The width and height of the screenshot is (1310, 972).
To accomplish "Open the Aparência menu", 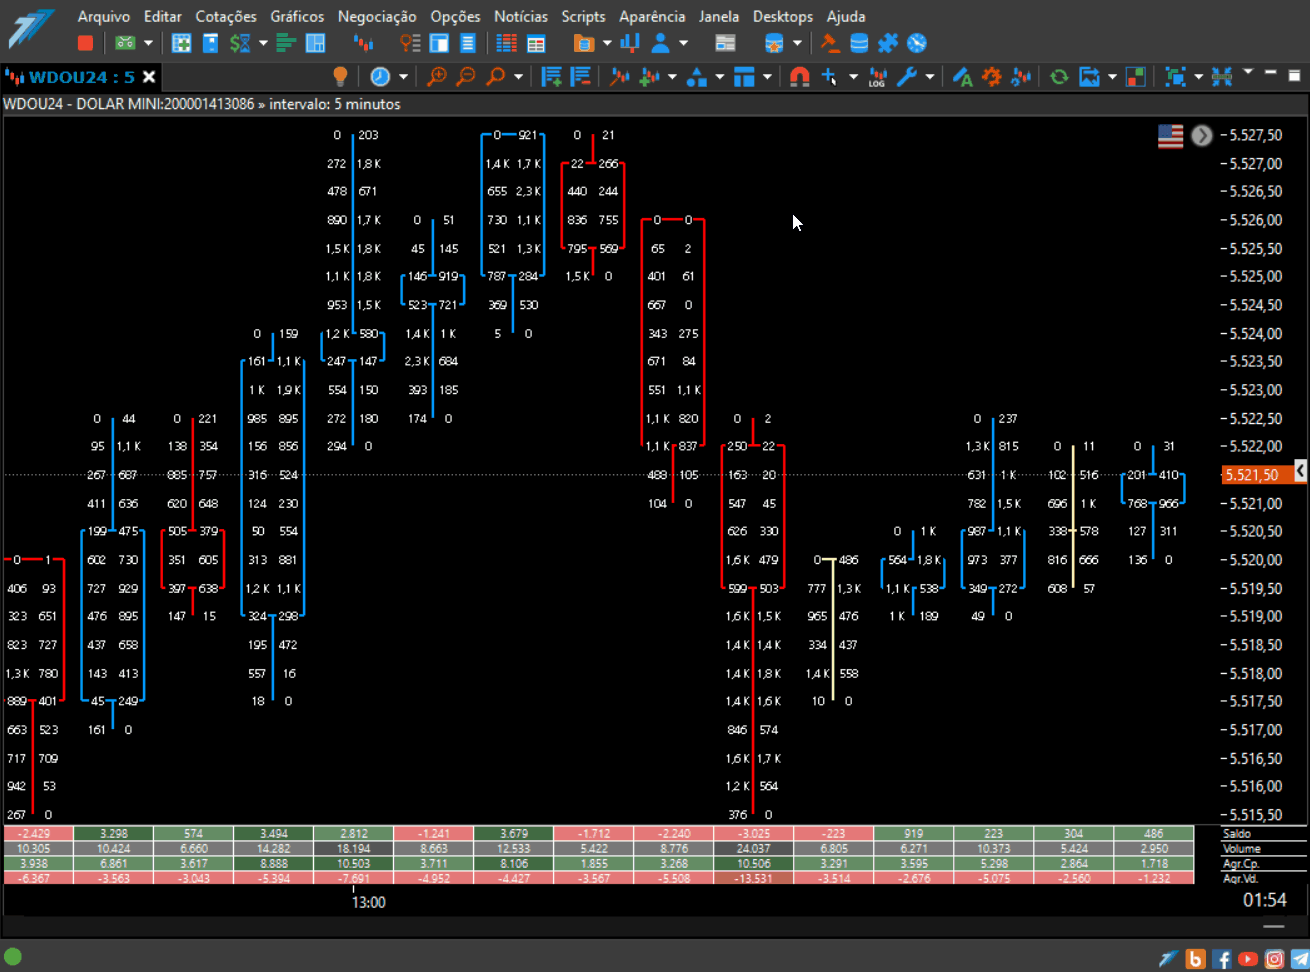I will (652, 16).
